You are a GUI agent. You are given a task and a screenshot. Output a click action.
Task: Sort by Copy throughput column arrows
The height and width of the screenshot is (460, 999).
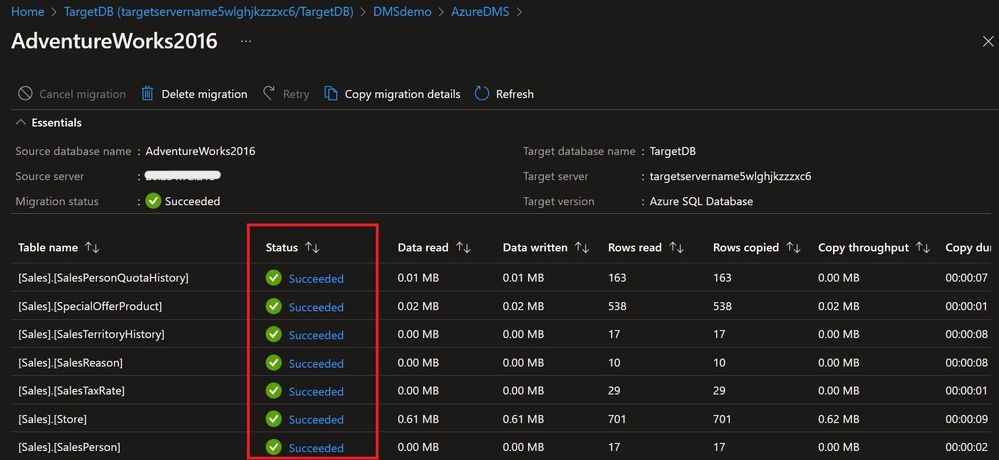[x=923, y=247]
